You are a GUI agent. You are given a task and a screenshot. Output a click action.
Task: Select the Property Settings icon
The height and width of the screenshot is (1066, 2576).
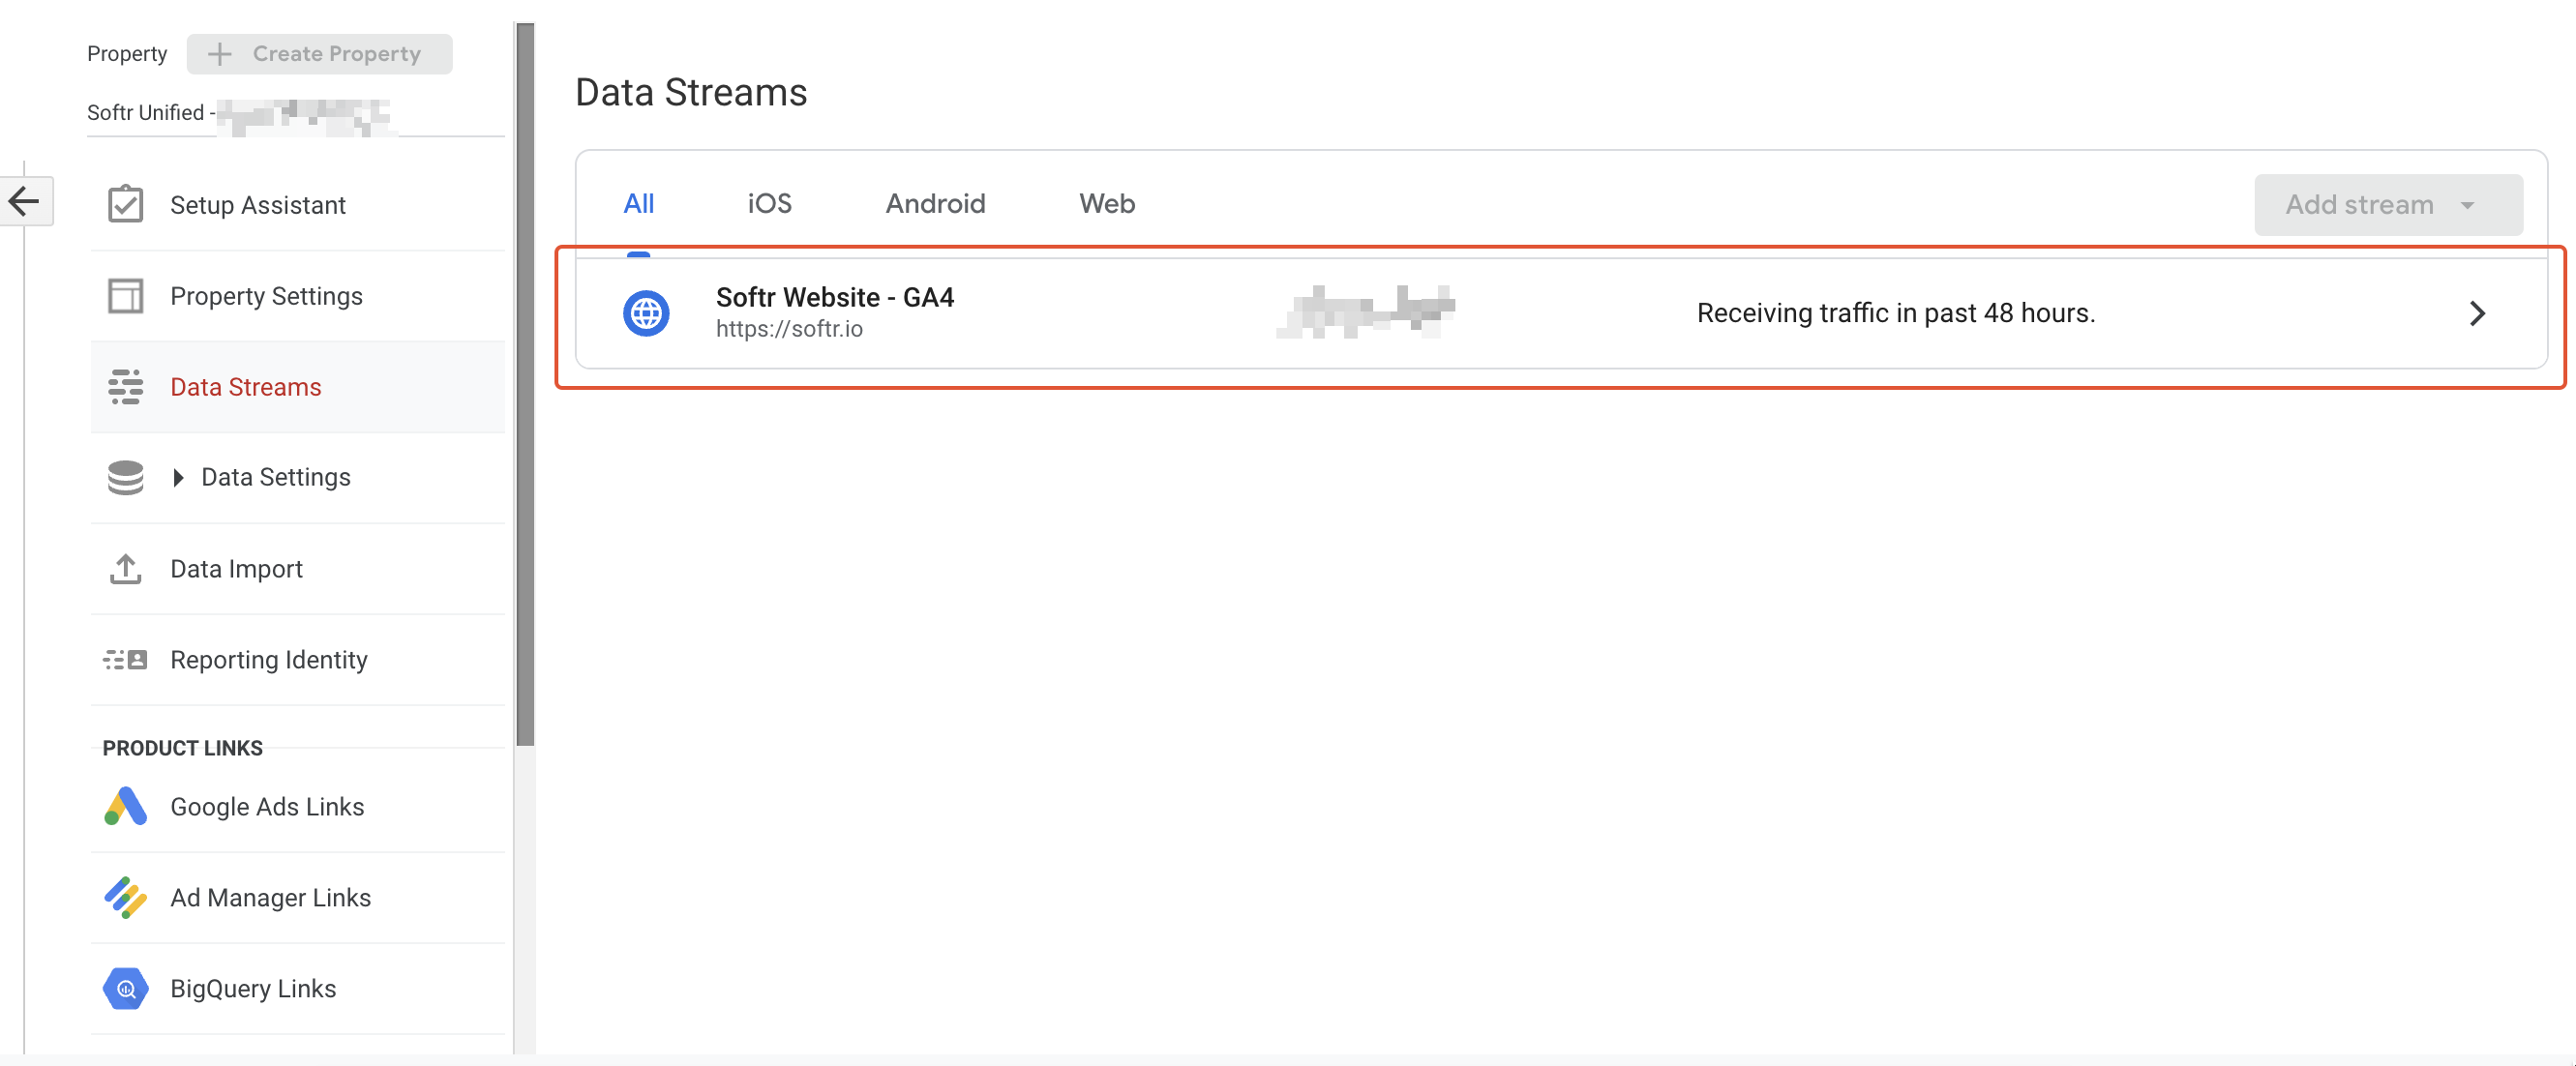tap(126, 296)
